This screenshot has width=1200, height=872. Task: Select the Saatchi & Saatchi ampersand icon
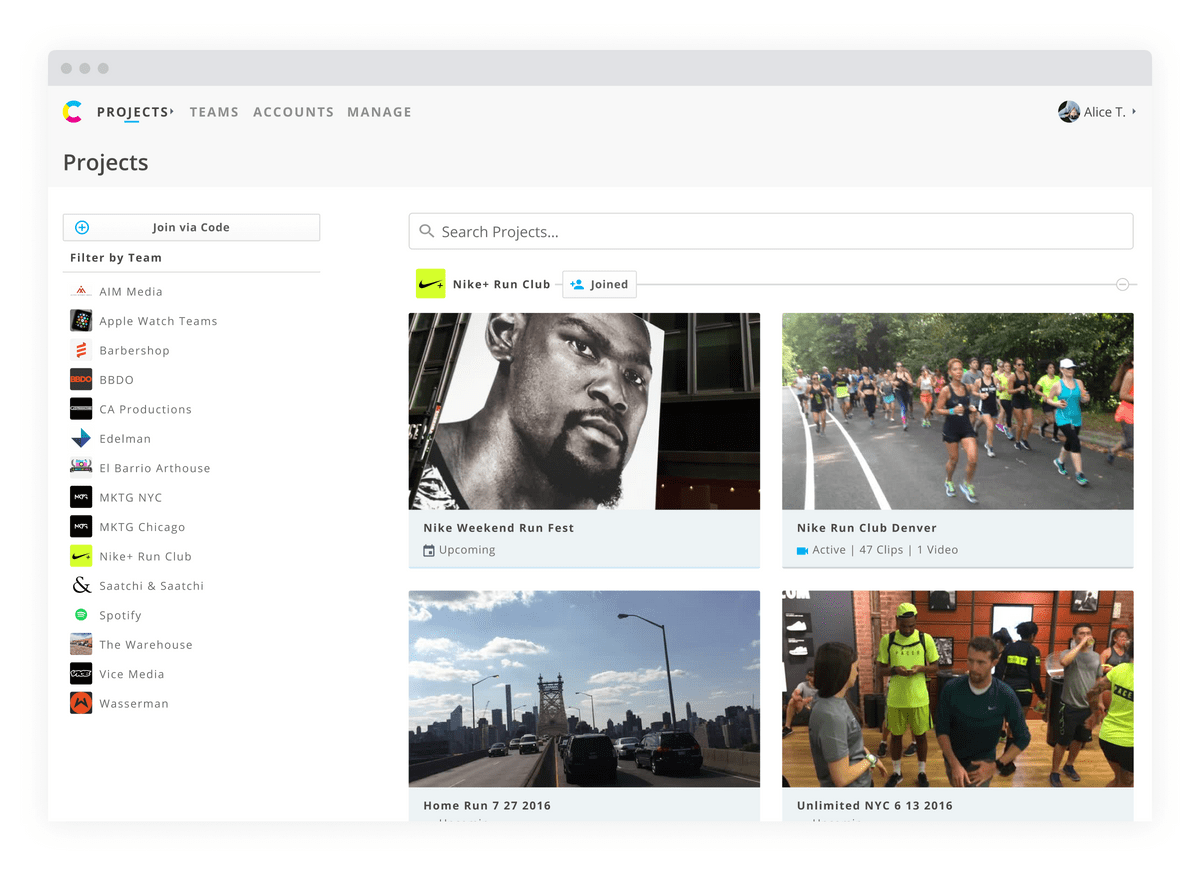point(81,586)
